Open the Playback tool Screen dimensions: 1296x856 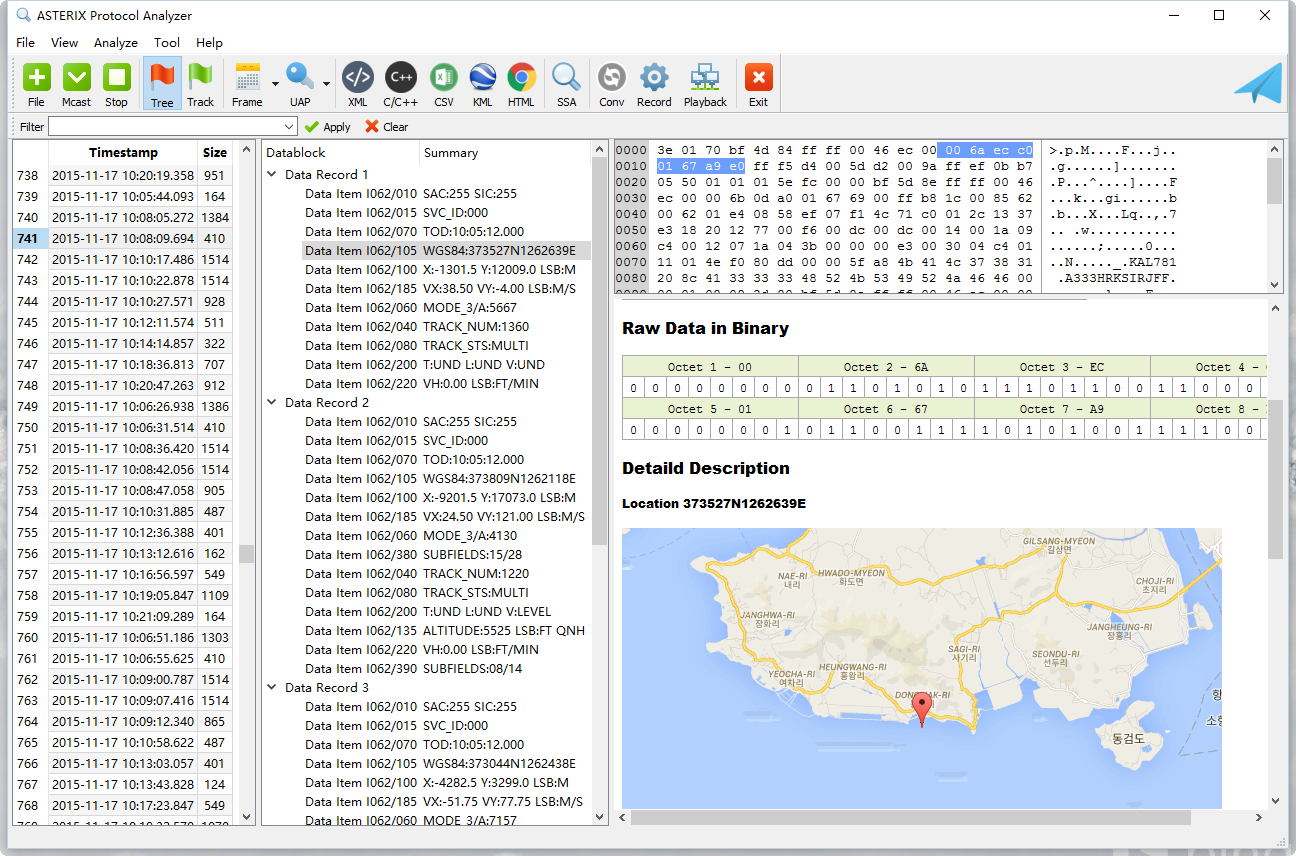coord(706,85)
